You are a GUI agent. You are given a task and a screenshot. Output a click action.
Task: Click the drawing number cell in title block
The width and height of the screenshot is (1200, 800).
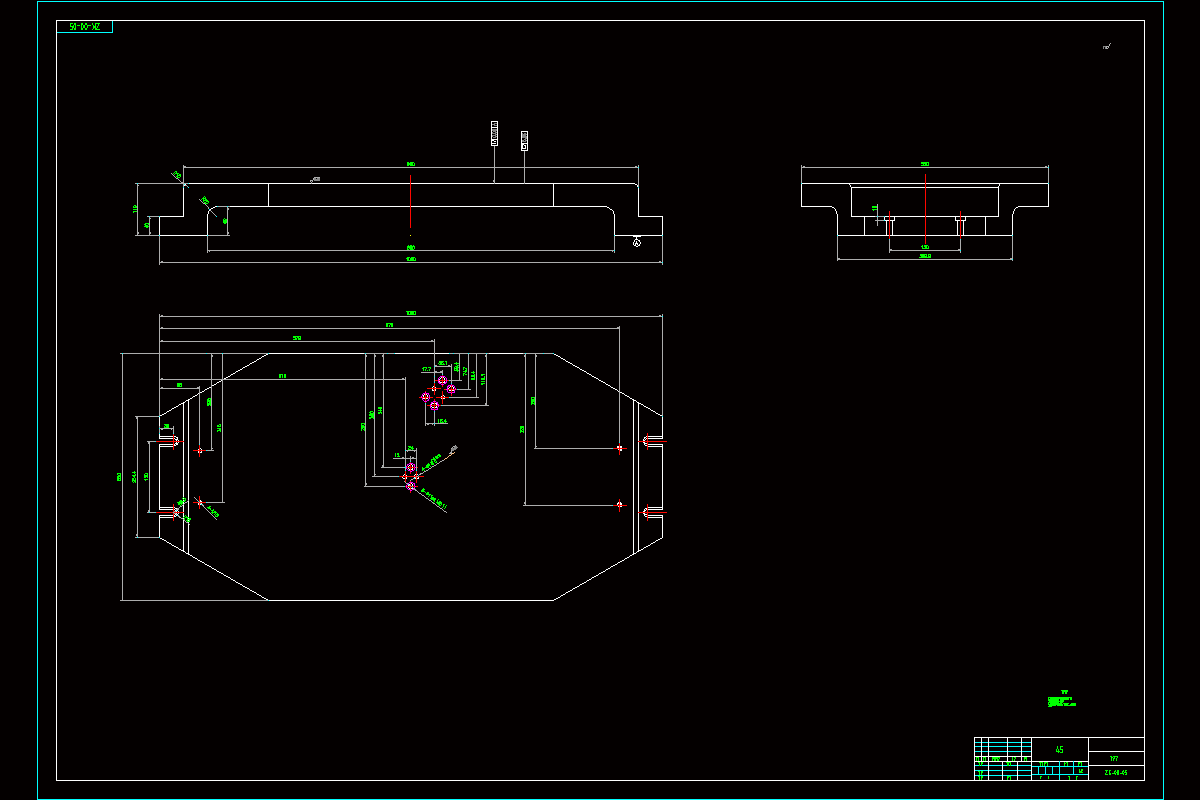coord(1116,772)
